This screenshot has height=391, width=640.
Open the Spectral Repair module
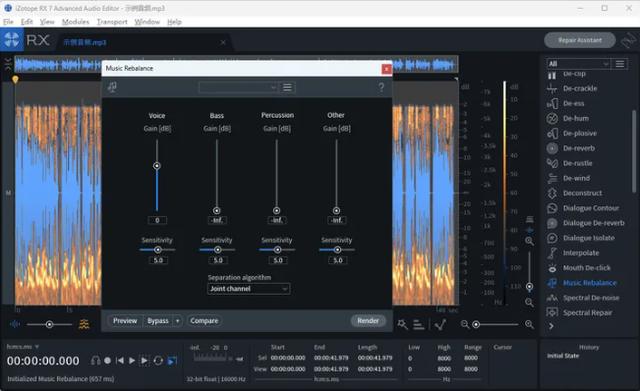point(587,313)
